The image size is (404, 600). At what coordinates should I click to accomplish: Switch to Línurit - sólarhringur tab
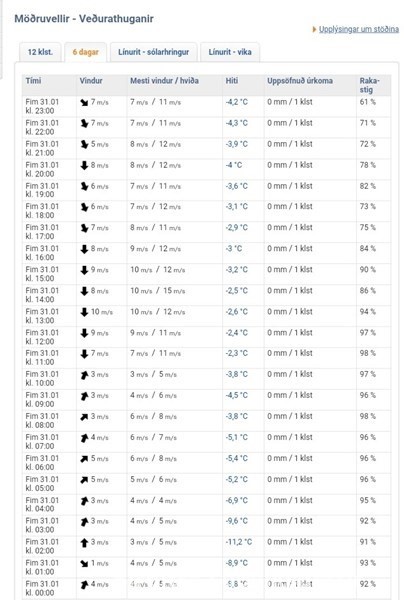[x=153, y=52]
